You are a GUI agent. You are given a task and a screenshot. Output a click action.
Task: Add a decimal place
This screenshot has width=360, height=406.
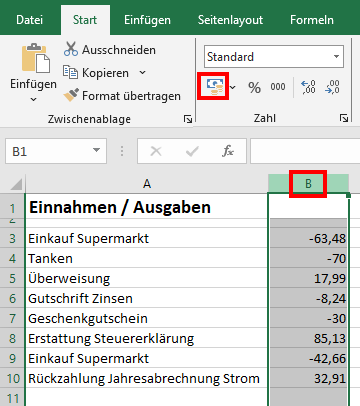[308, 87]
